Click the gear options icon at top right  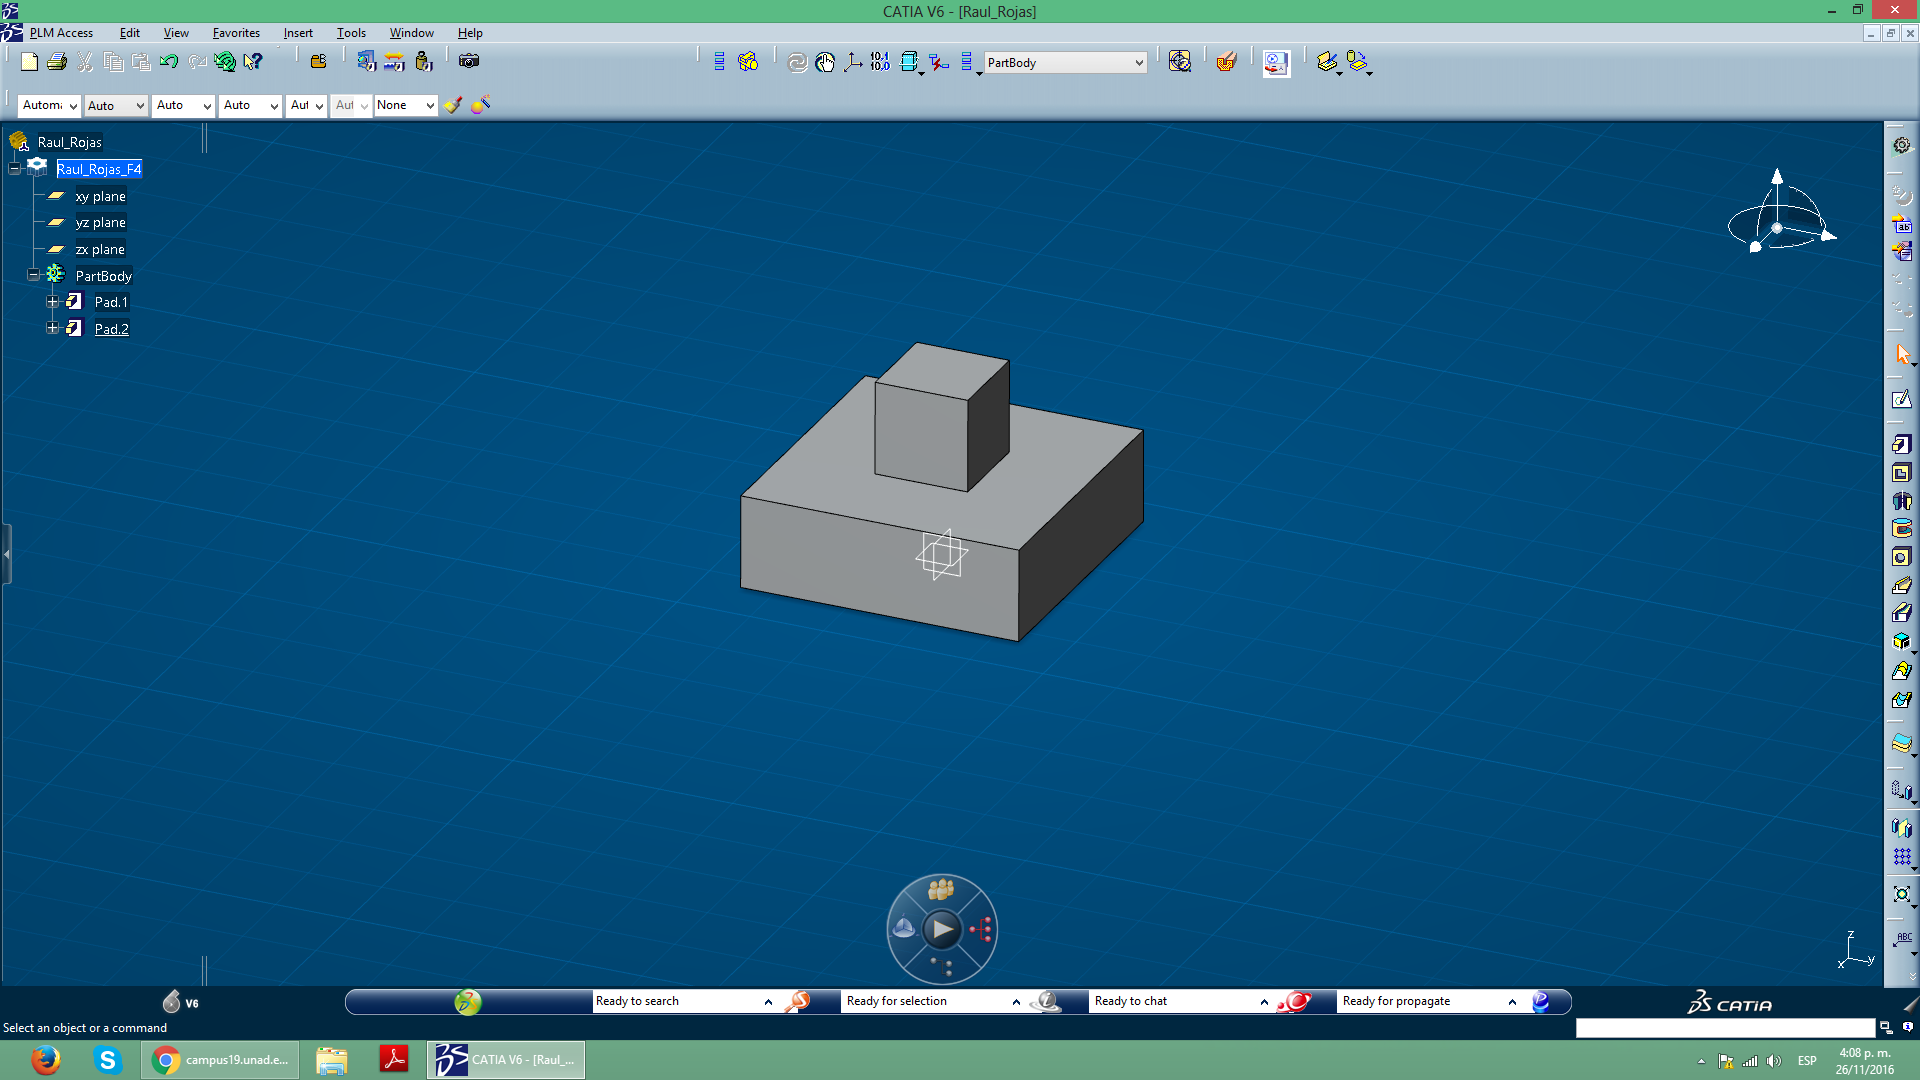point(1901,145)
